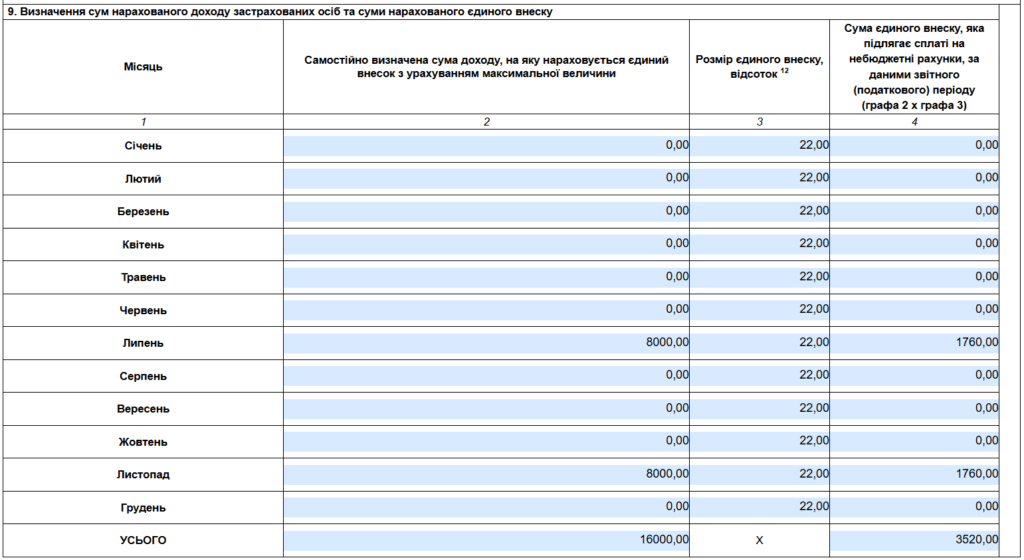1024x560 pixels.
Task: Select the УСЬОГО total contribution field 3520,00
Action: [x=914, y=540]
